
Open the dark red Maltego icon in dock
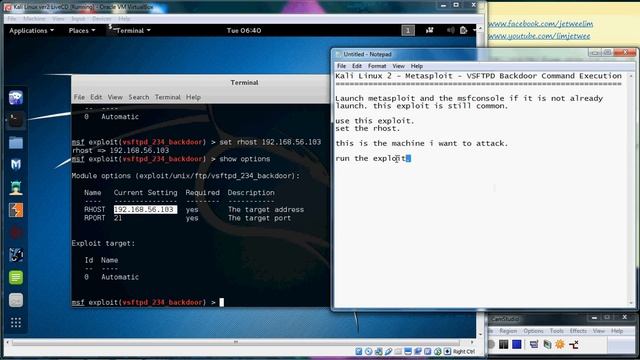(x=16, y=233)
